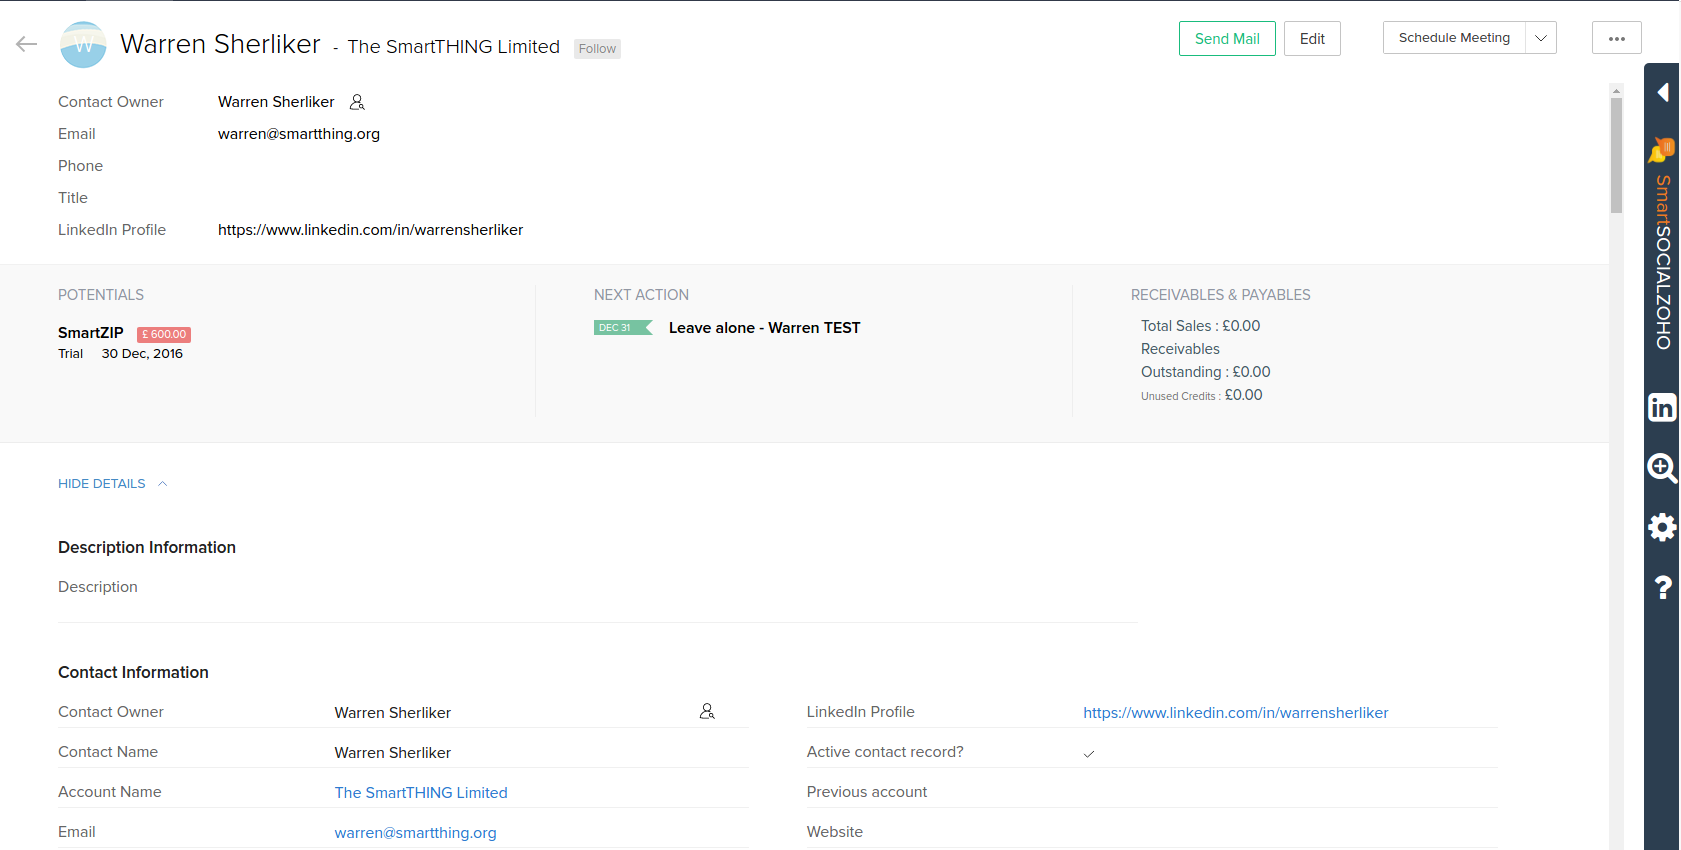Go back using the left arrow
This screenshot has width=1681, height=850.
tap(27, 44)
